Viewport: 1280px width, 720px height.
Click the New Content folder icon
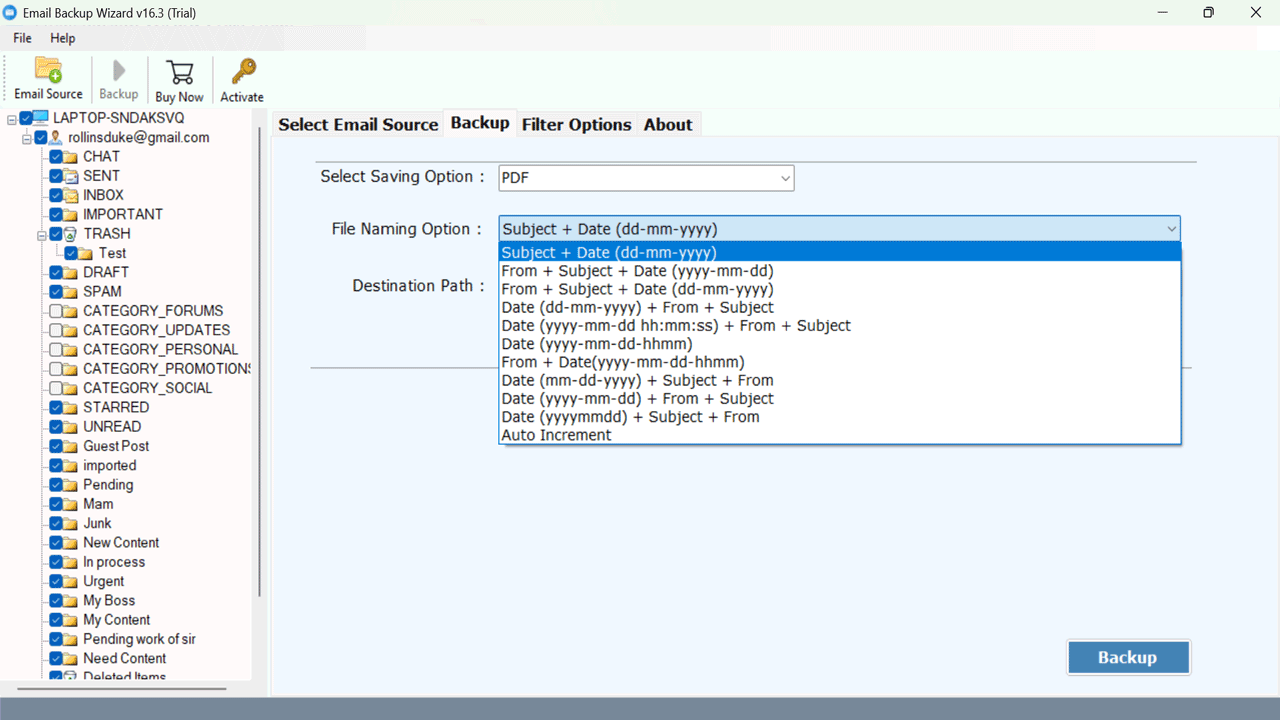pos(71,543)
